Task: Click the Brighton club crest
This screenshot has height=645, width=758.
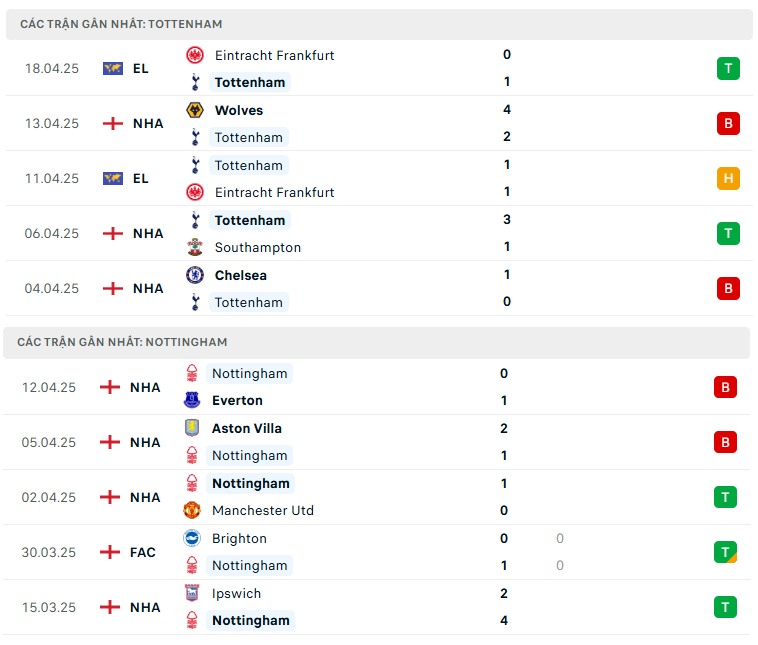Action: [x=192, y=538]
